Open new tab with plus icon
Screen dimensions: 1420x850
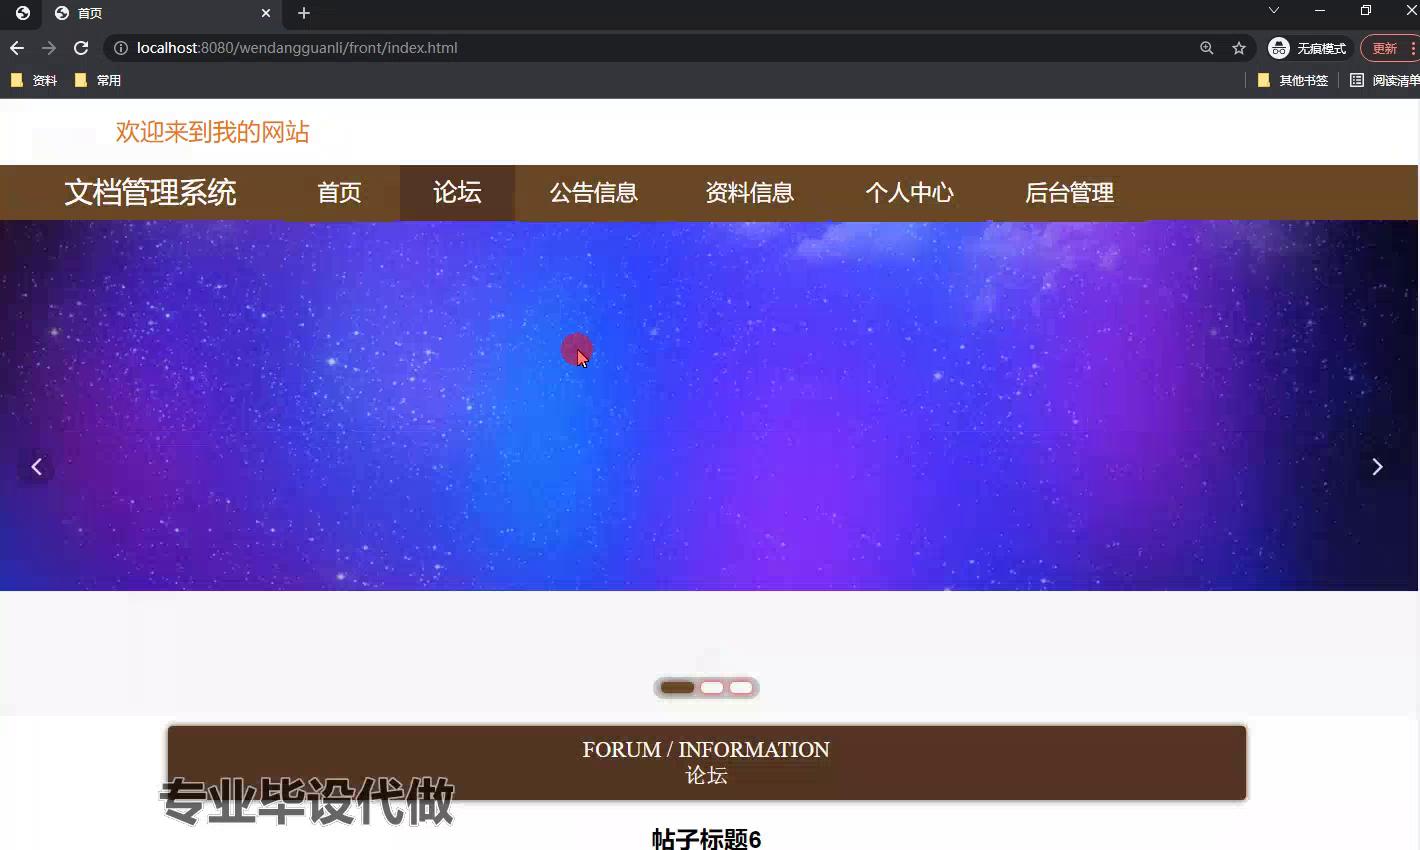pyautogui.click(x=304, y=13)
